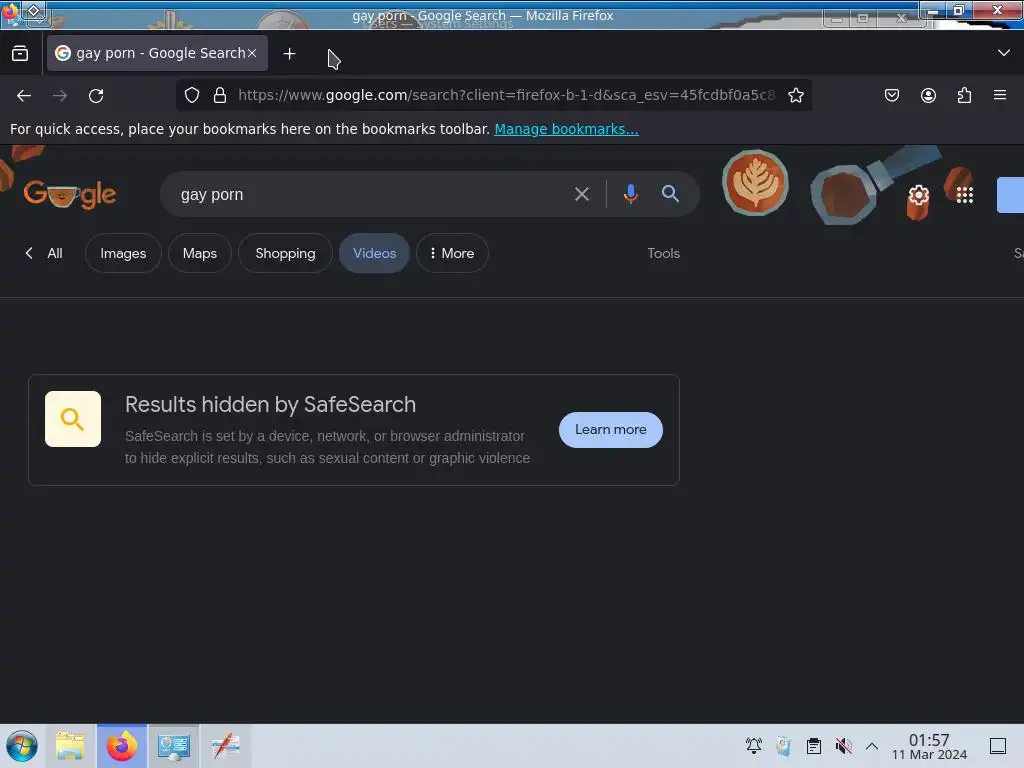The width and height of the screenshot is (1024, 768).
Task: Start voice search with microphone
Action: [630, 194]
